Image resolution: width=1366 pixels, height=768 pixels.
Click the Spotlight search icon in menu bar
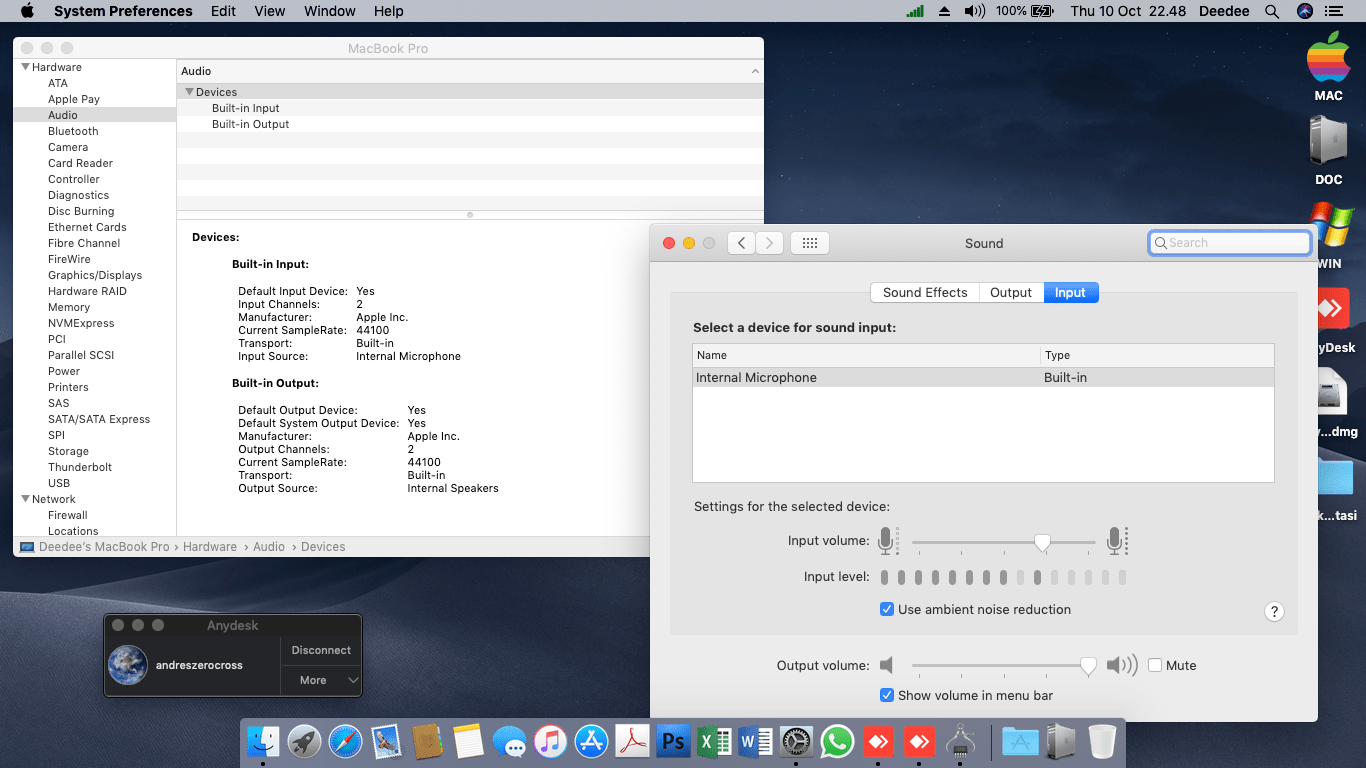point(1272,11)
